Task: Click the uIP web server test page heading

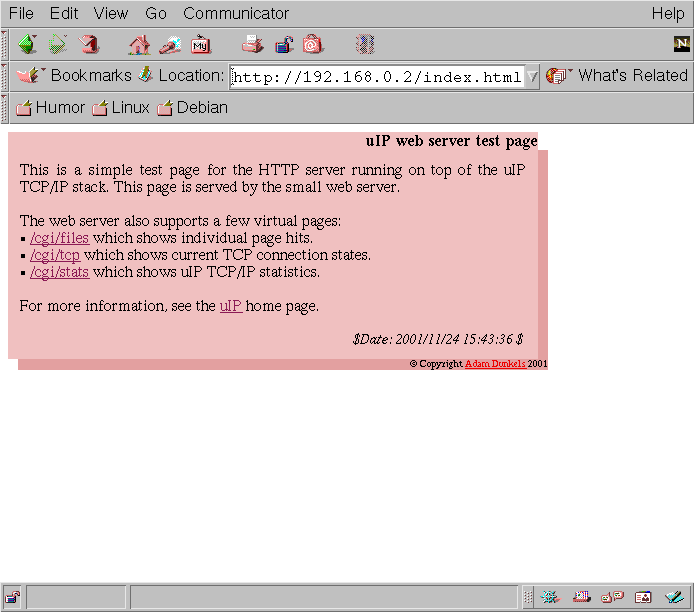Action: 451,141
